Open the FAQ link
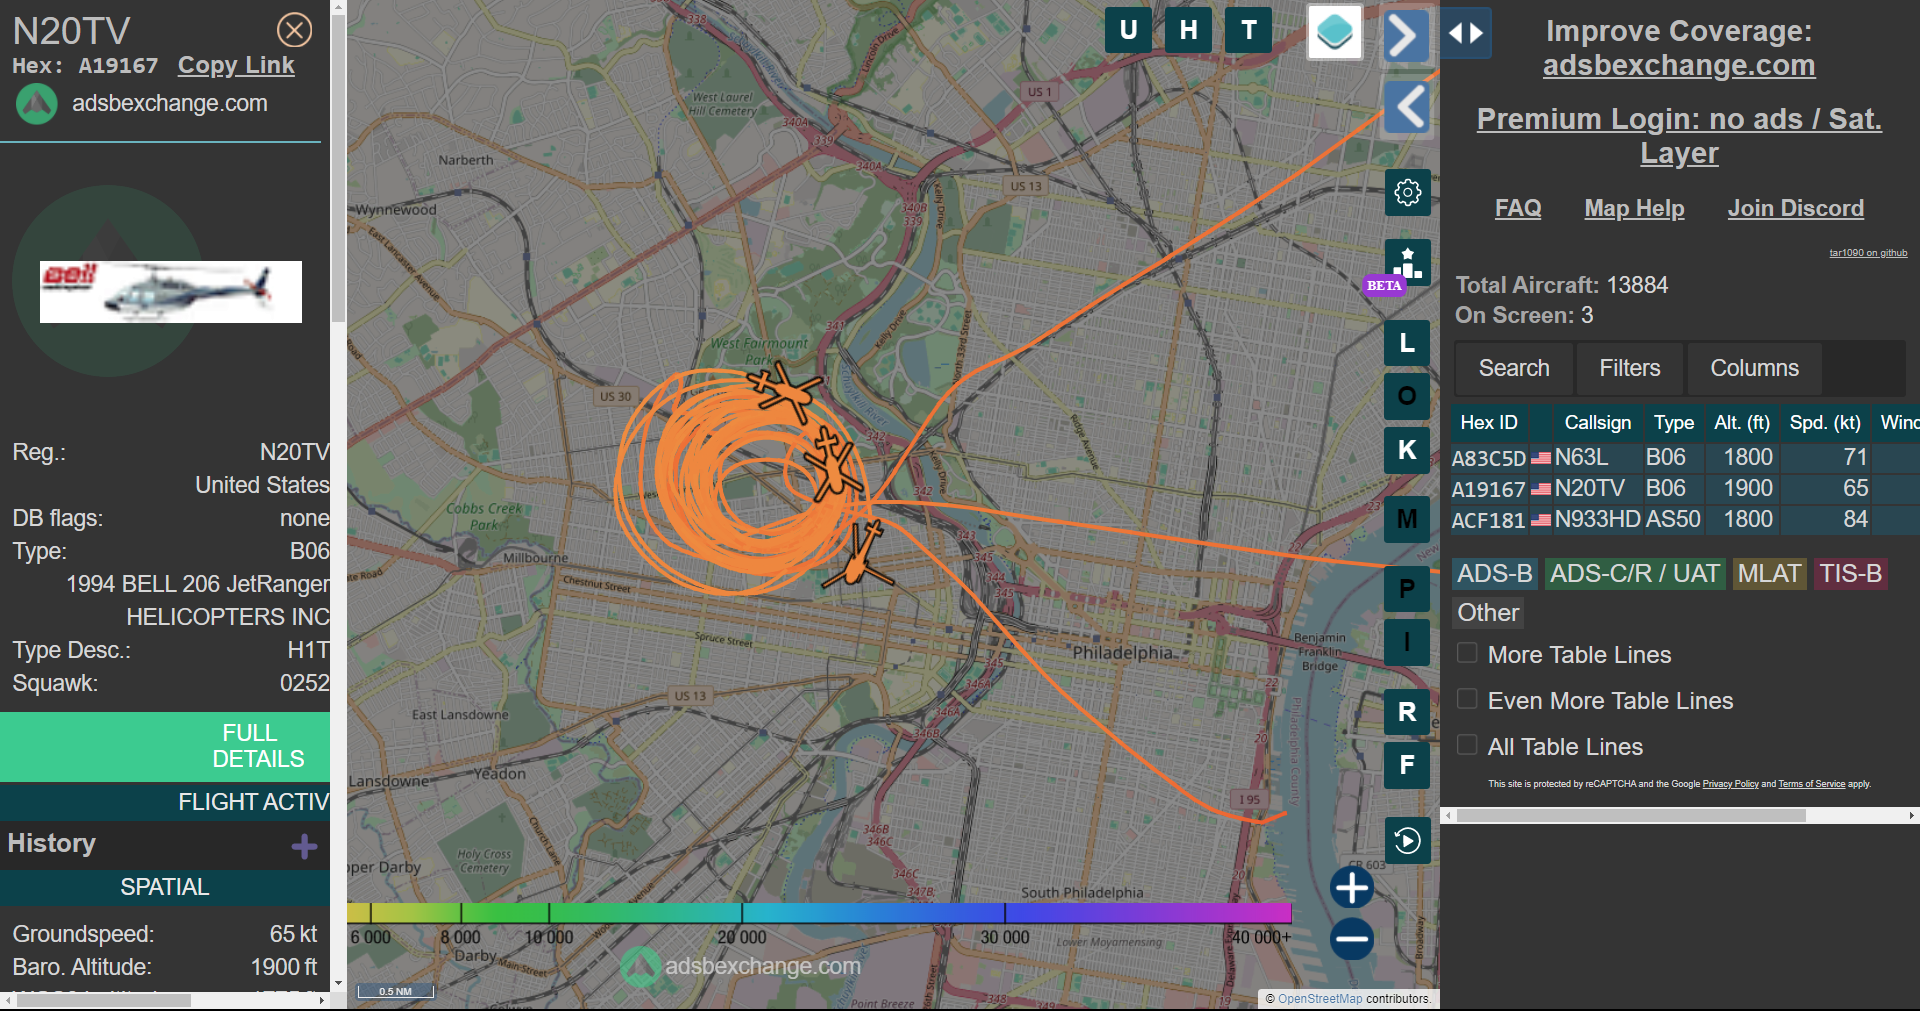 (1518, 208)
